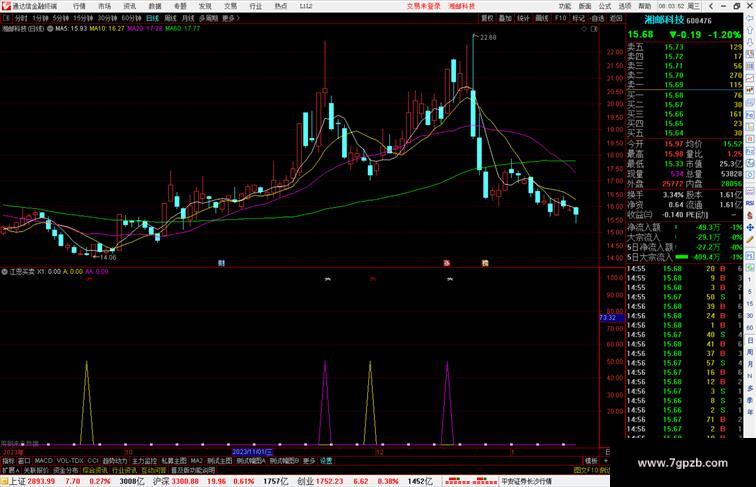Open the 资讯 menu

[x=129, y=6]
